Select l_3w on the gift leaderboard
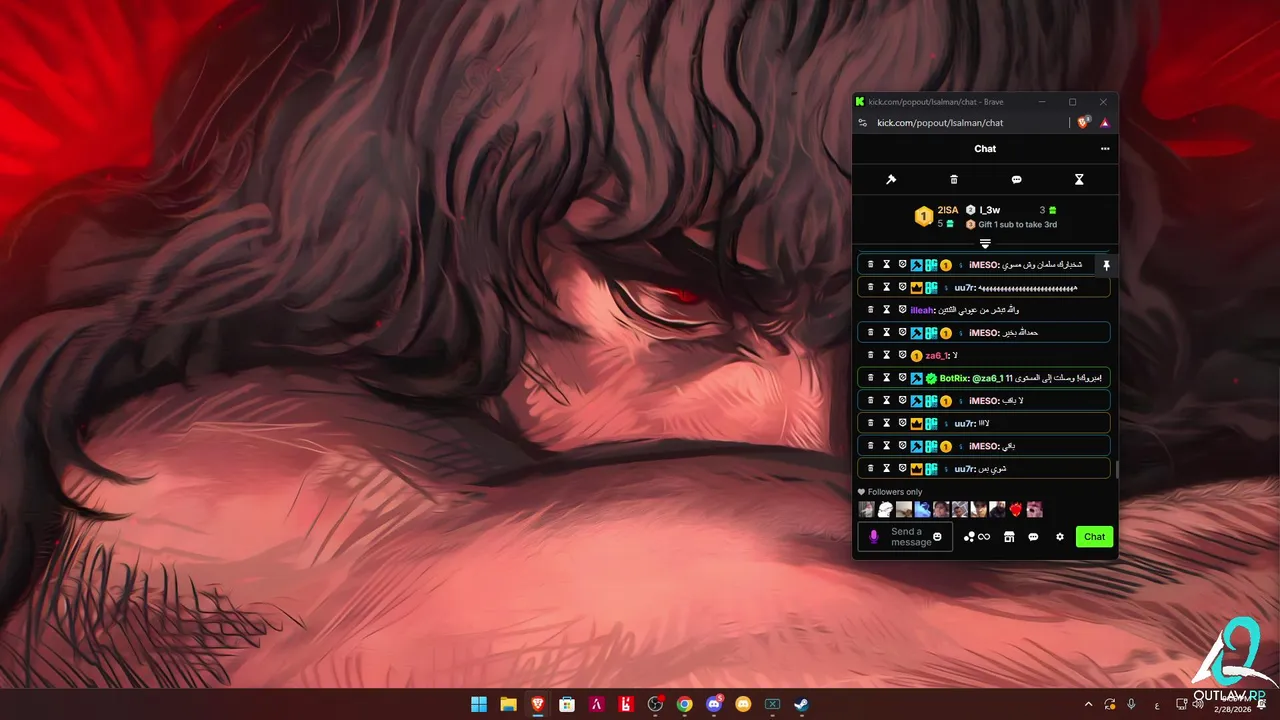Viewport: 1280px width, 720px height. (990, 210)
